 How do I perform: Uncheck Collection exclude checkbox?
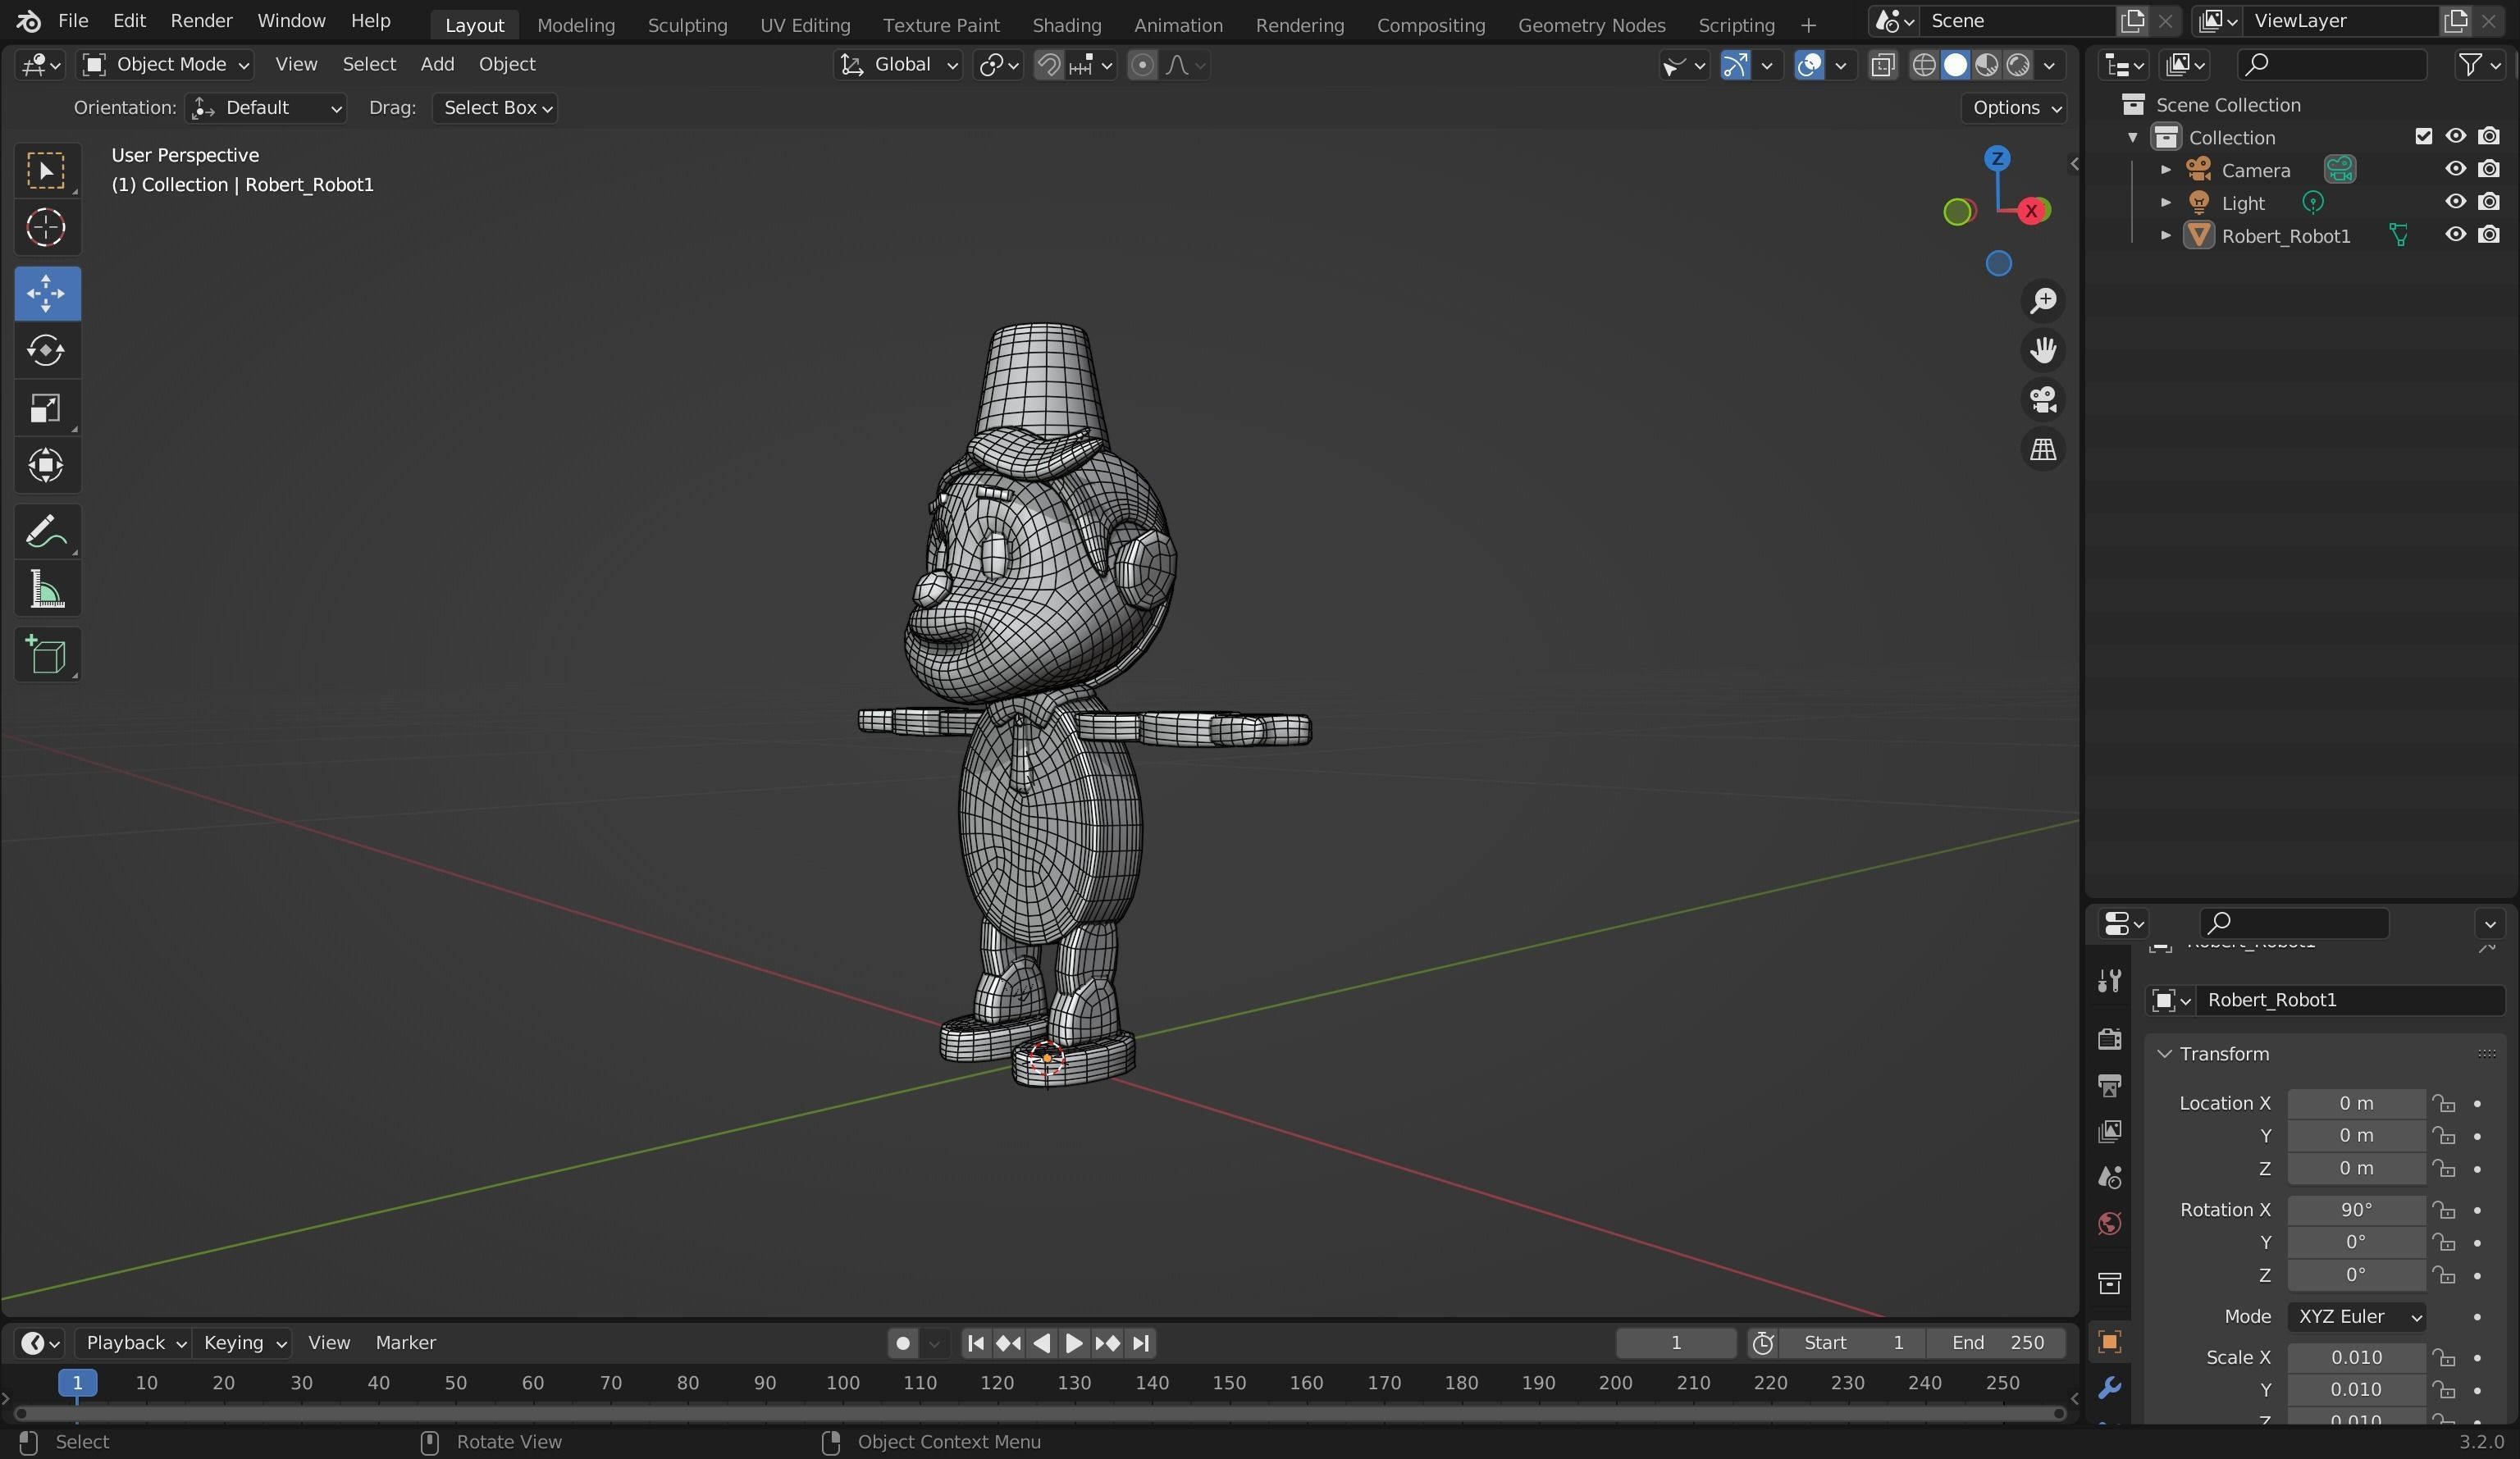click(2423, 136)
